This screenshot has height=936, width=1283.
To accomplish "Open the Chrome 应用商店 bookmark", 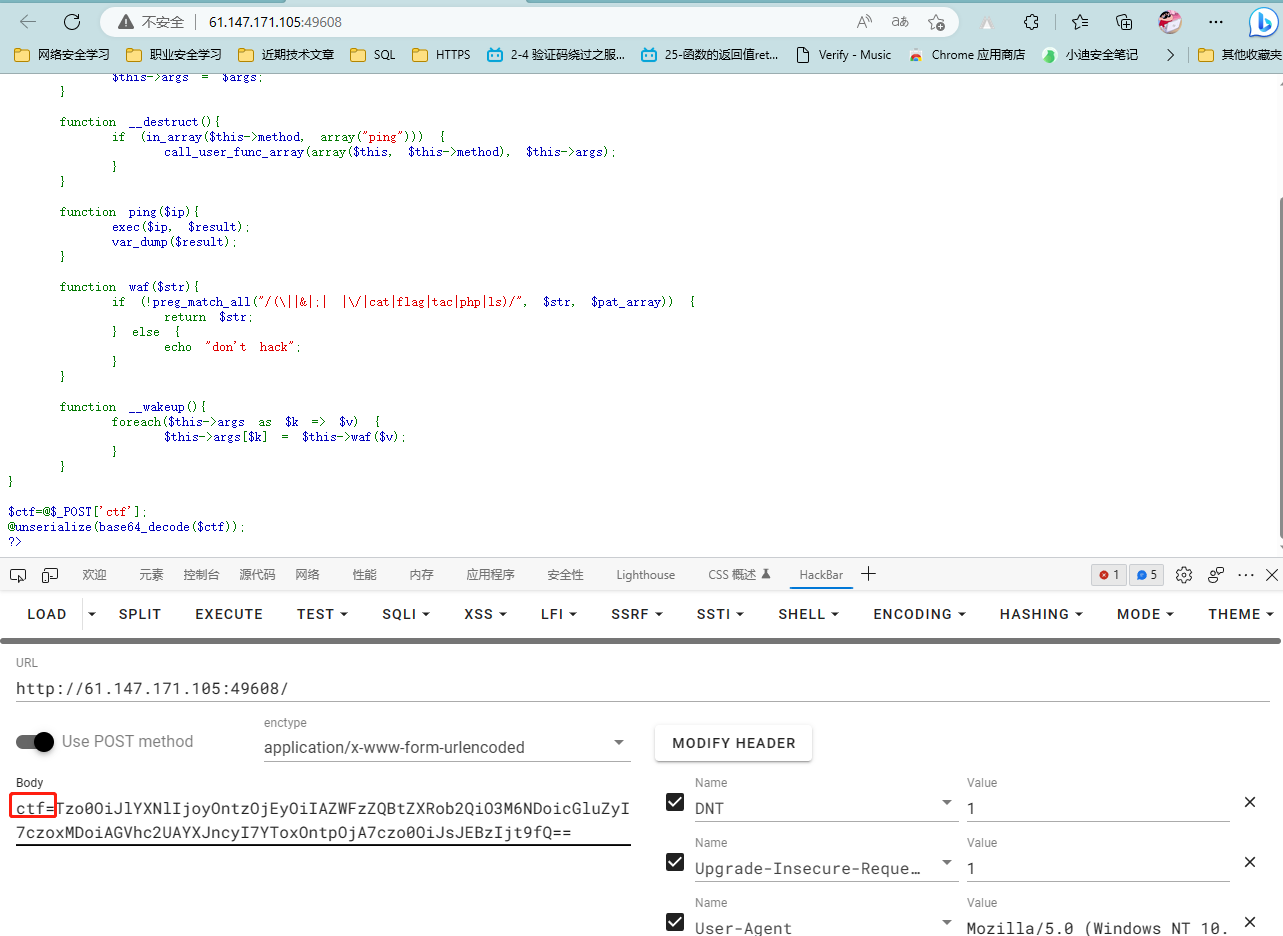I will point(967,55).
